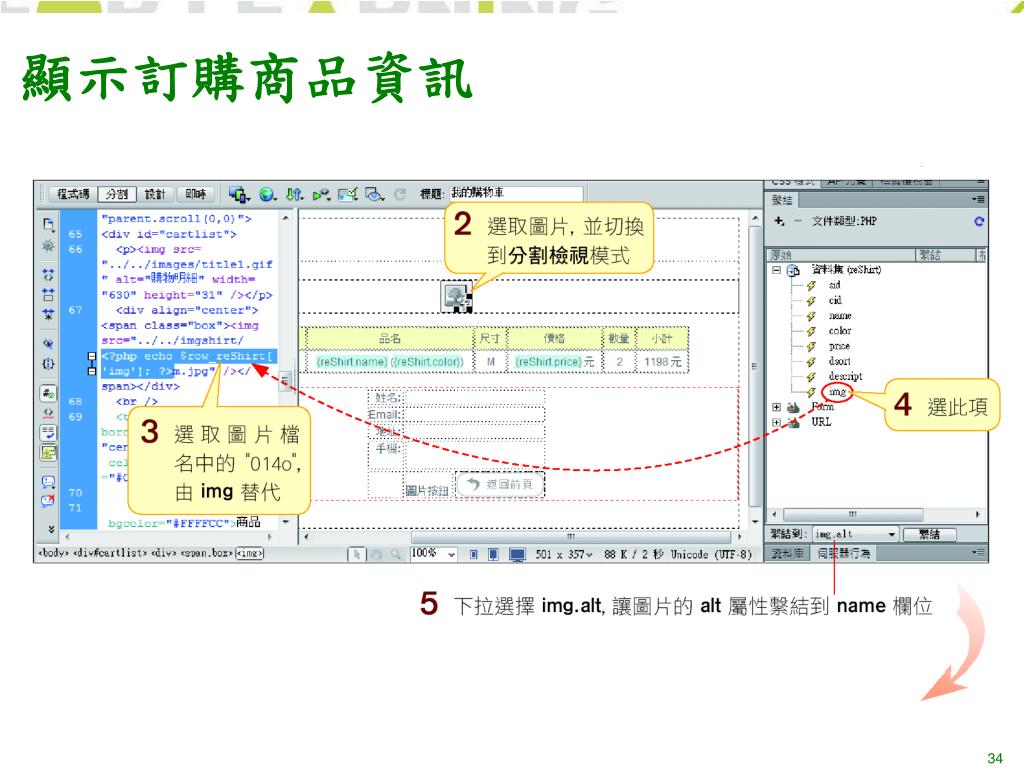The width and height of the screenshot is (1024, 768).
Task: Click the minus remove binding button
Action: click(797, 221)
